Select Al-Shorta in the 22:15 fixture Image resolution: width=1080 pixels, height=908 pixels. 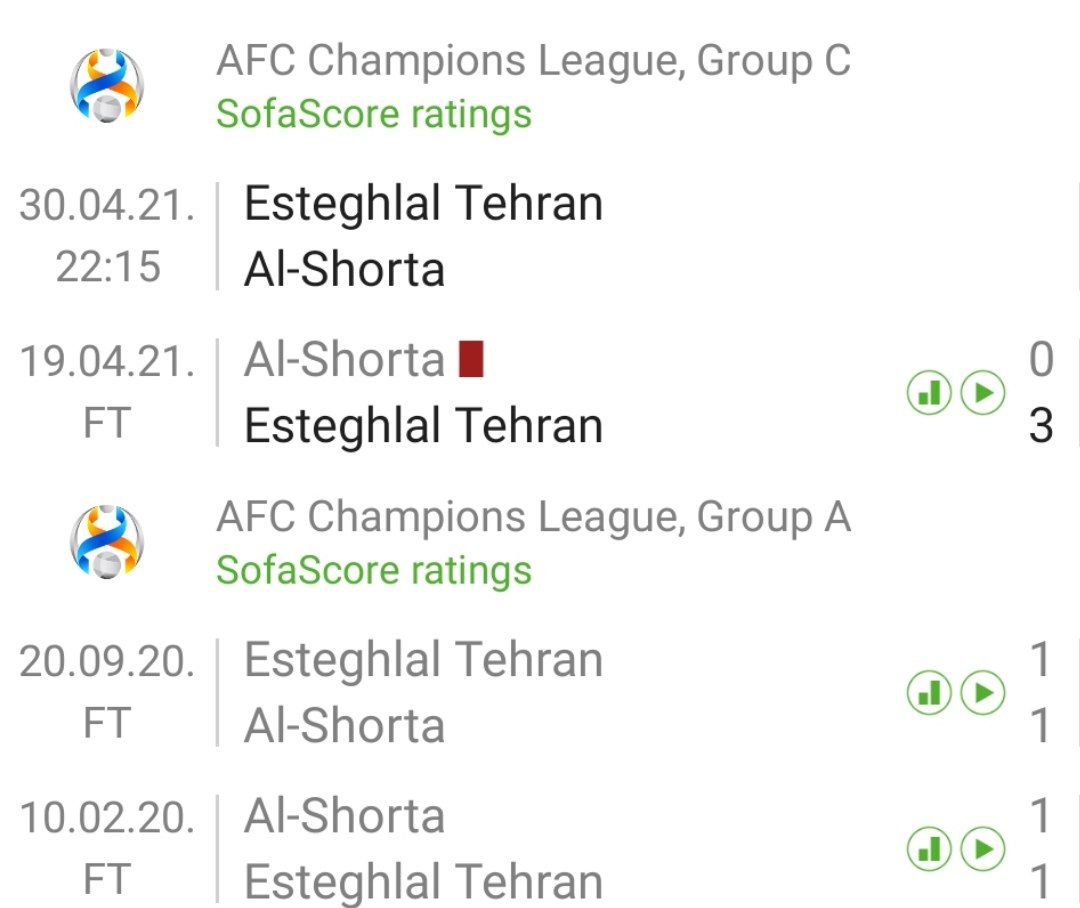344,269
